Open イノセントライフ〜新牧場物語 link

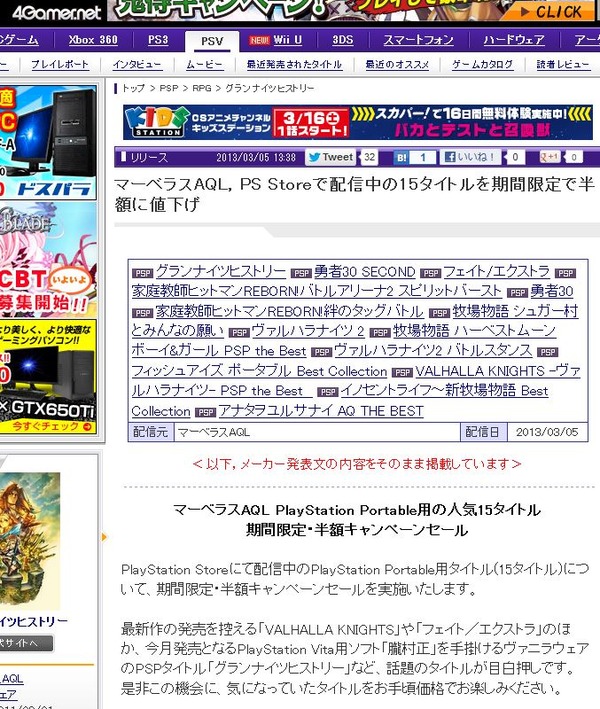tap(444, 390)
